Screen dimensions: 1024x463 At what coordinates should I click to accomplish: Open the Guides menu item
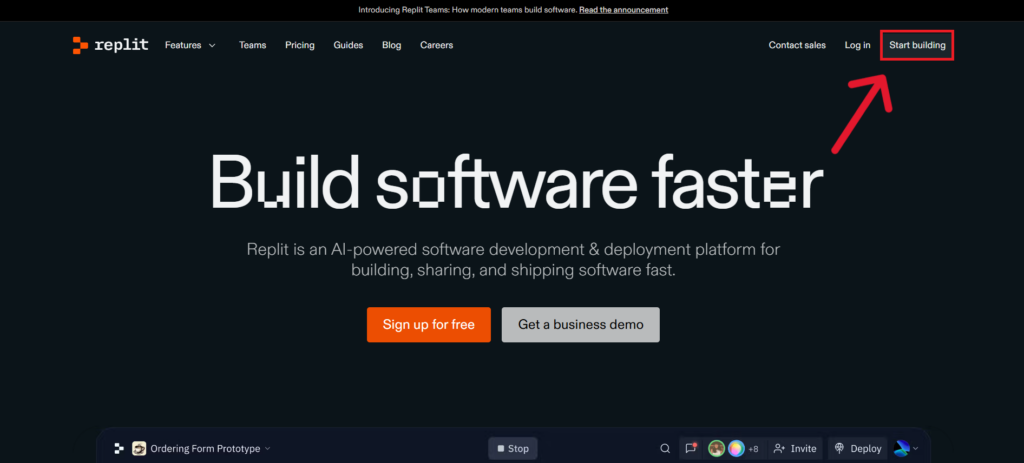pos(348,45)
